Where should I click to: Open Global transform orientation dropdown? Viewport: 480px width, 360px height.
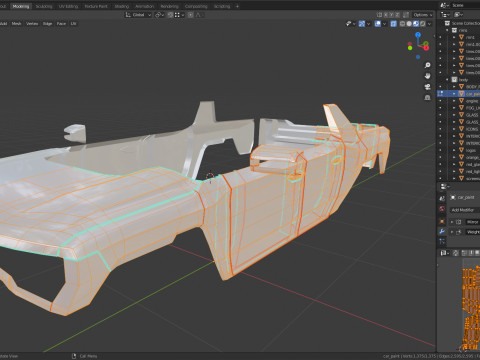coord(138,15)
